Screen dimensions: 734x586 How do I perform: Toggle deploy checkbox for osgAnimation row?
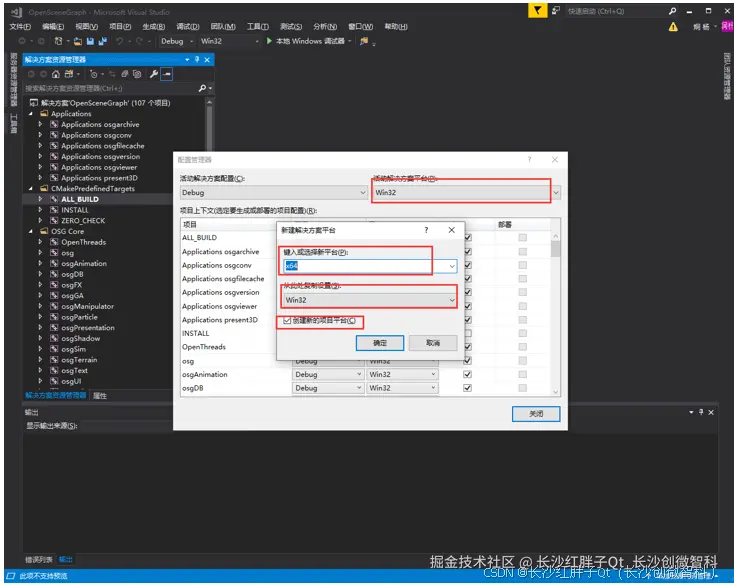click(x=522, y=374)
